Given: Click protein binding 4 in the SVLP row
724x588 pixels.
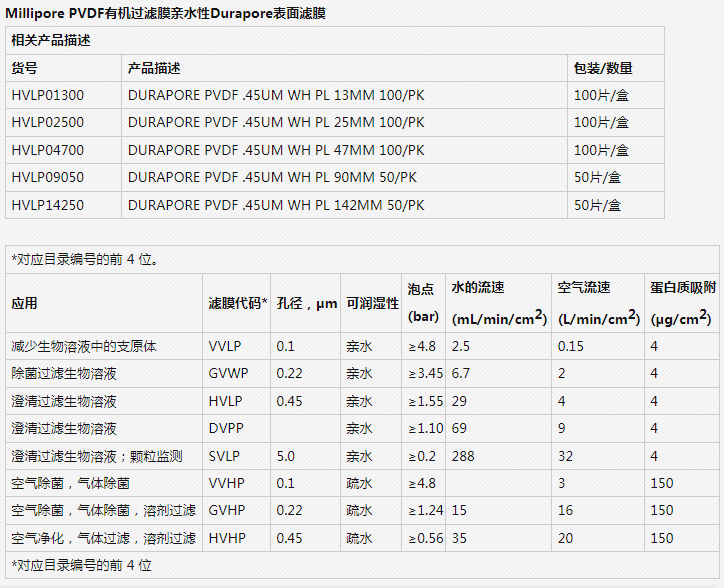Looking at the screenshot, I should pyautogui.click(x=654, y=456).
